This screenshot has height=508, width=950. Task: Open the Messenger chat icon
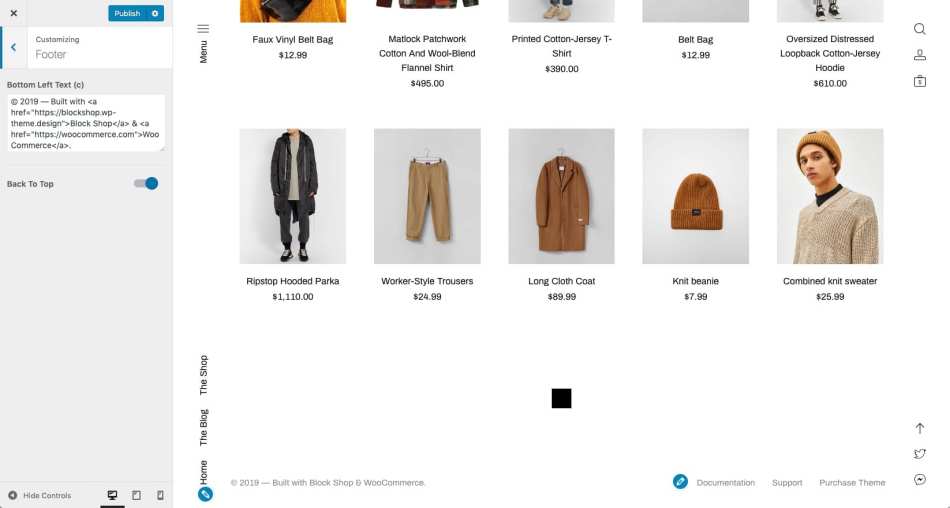[919, 480]
